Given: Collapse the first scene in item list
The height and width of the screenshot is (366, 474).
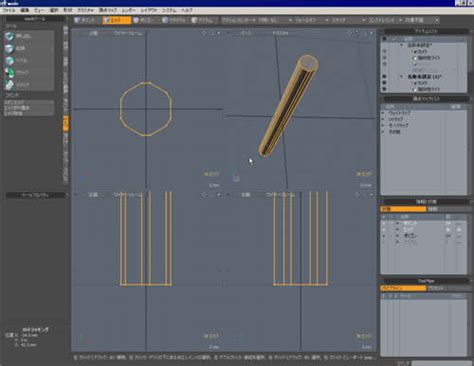Looking at the screenshot, I should (402, 45).
